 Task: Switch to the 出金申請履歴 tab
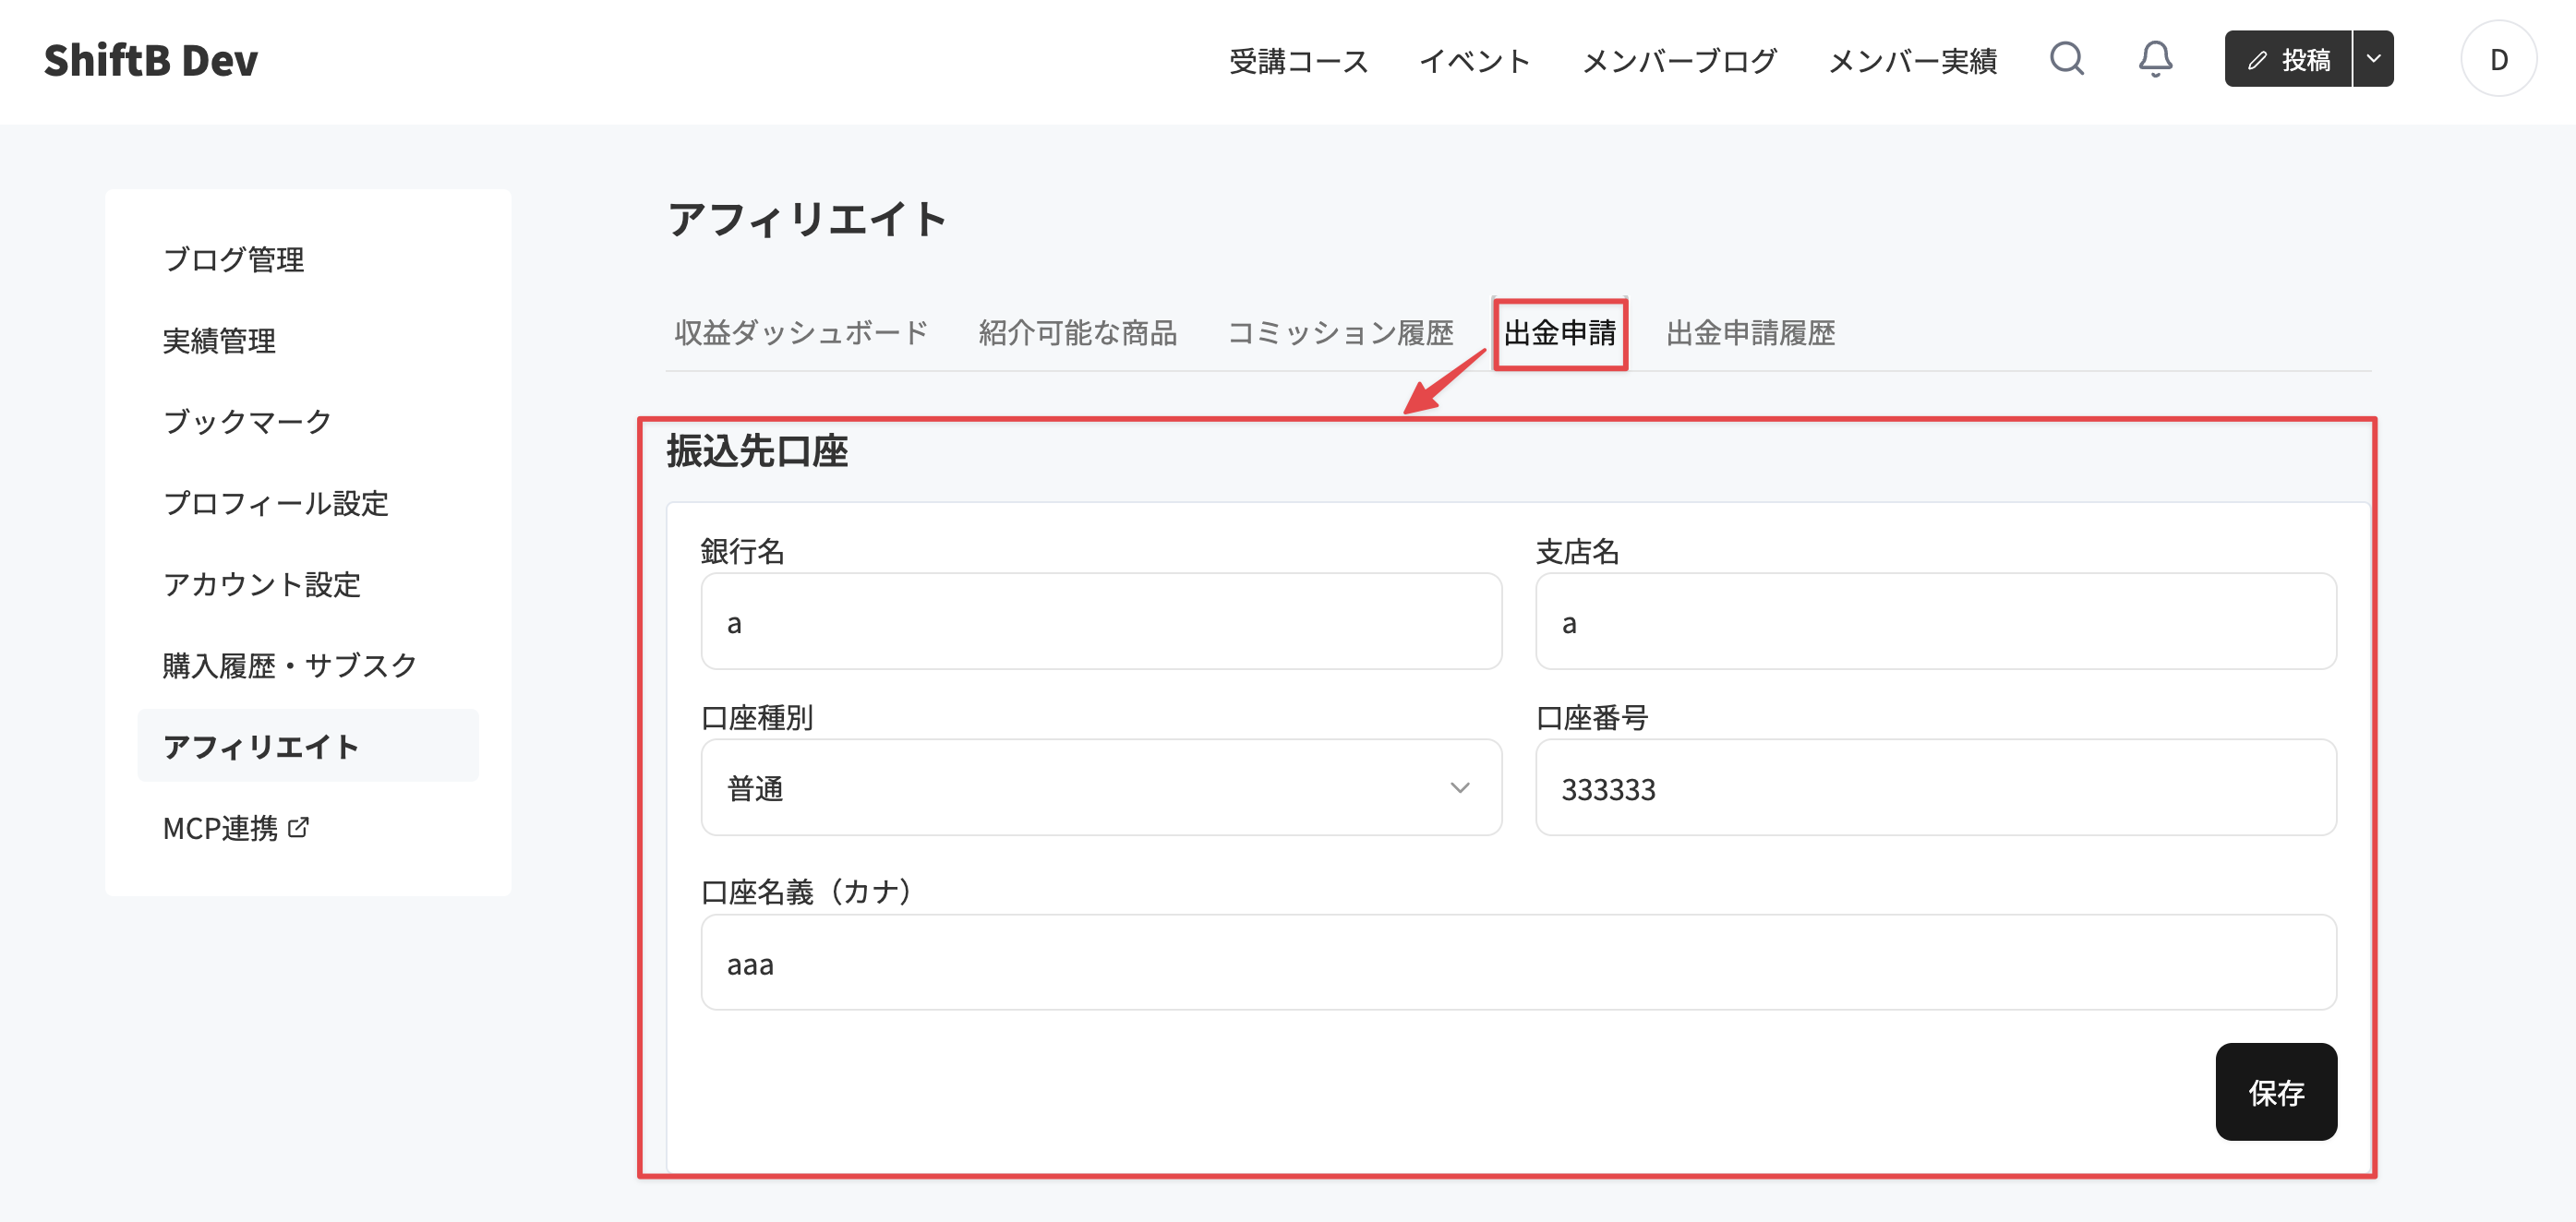pyautogui.click(x=1750, y=333)
